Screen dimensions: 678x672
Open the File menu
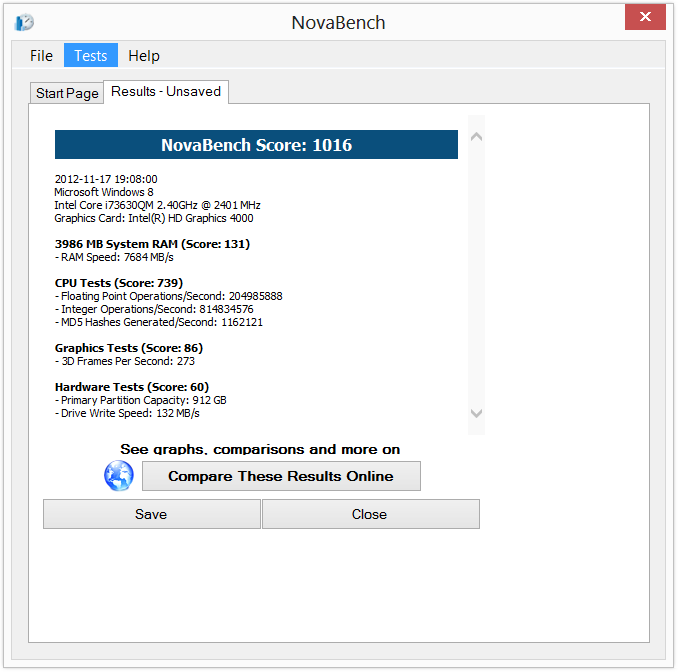[x=41, y=55]
